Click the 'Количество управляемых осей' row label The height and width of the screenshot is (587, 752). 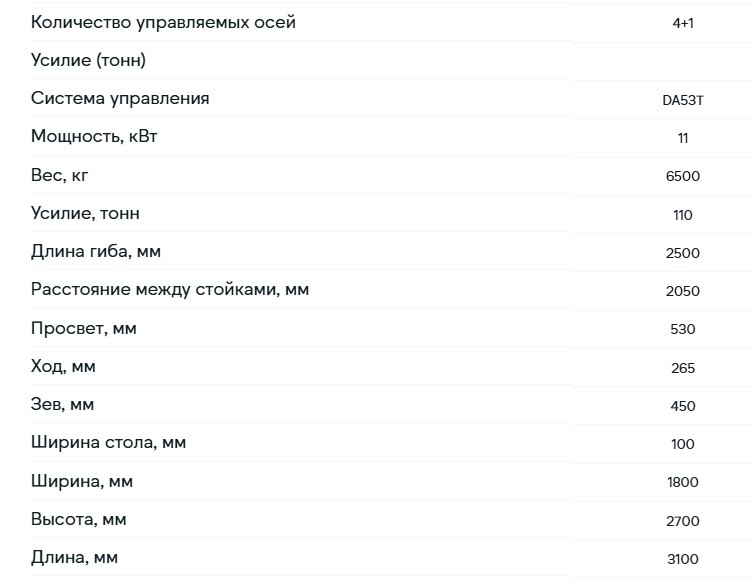(x=163, y=23)
